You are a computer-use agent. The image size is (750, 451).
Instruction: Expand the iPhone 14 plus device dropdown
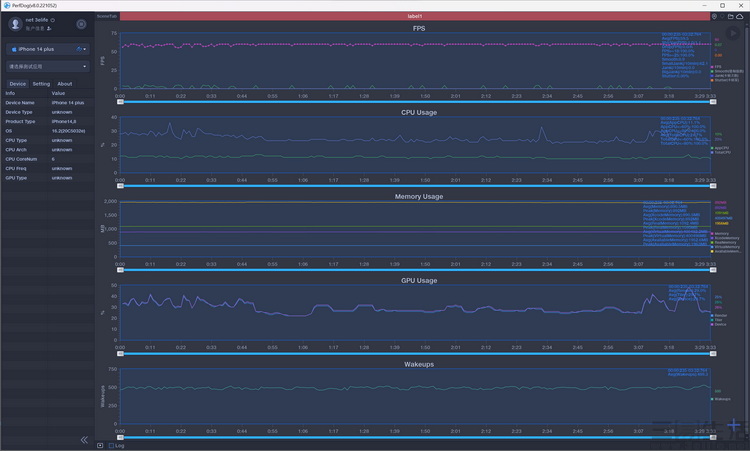point(48,49)
